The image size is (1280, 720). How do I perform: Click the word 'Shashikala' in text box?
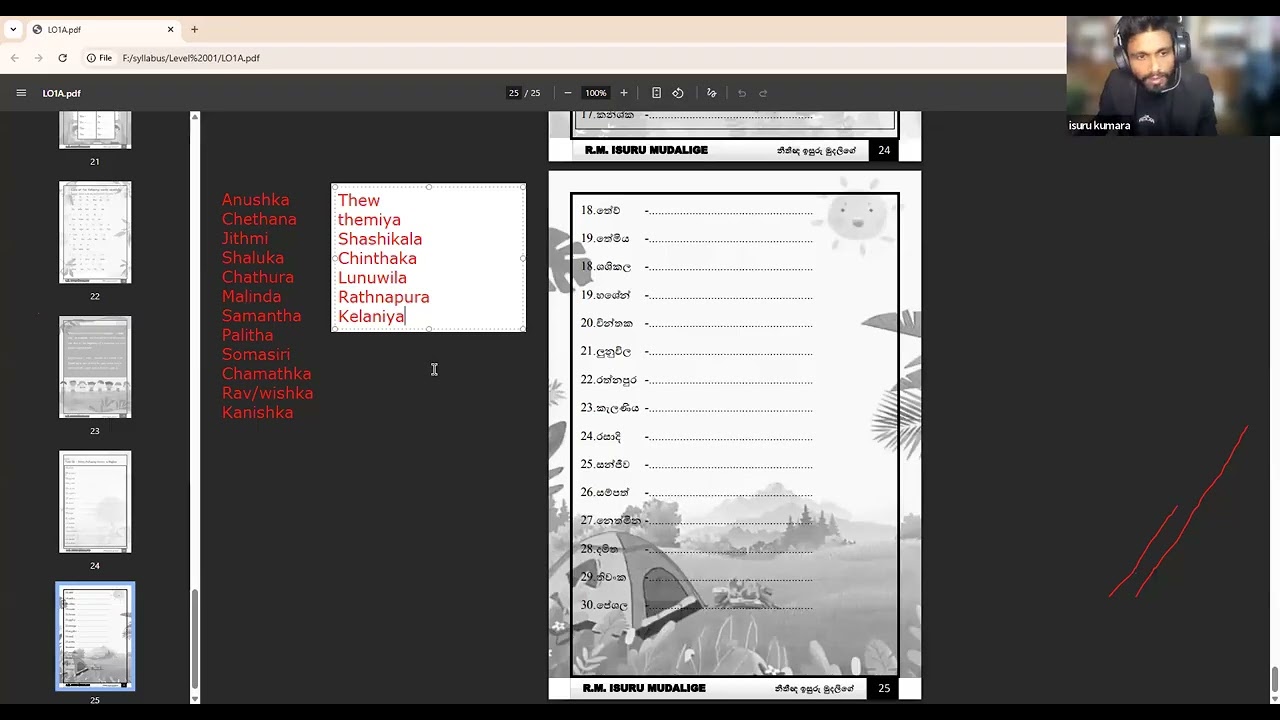click(x=380, y=239)
